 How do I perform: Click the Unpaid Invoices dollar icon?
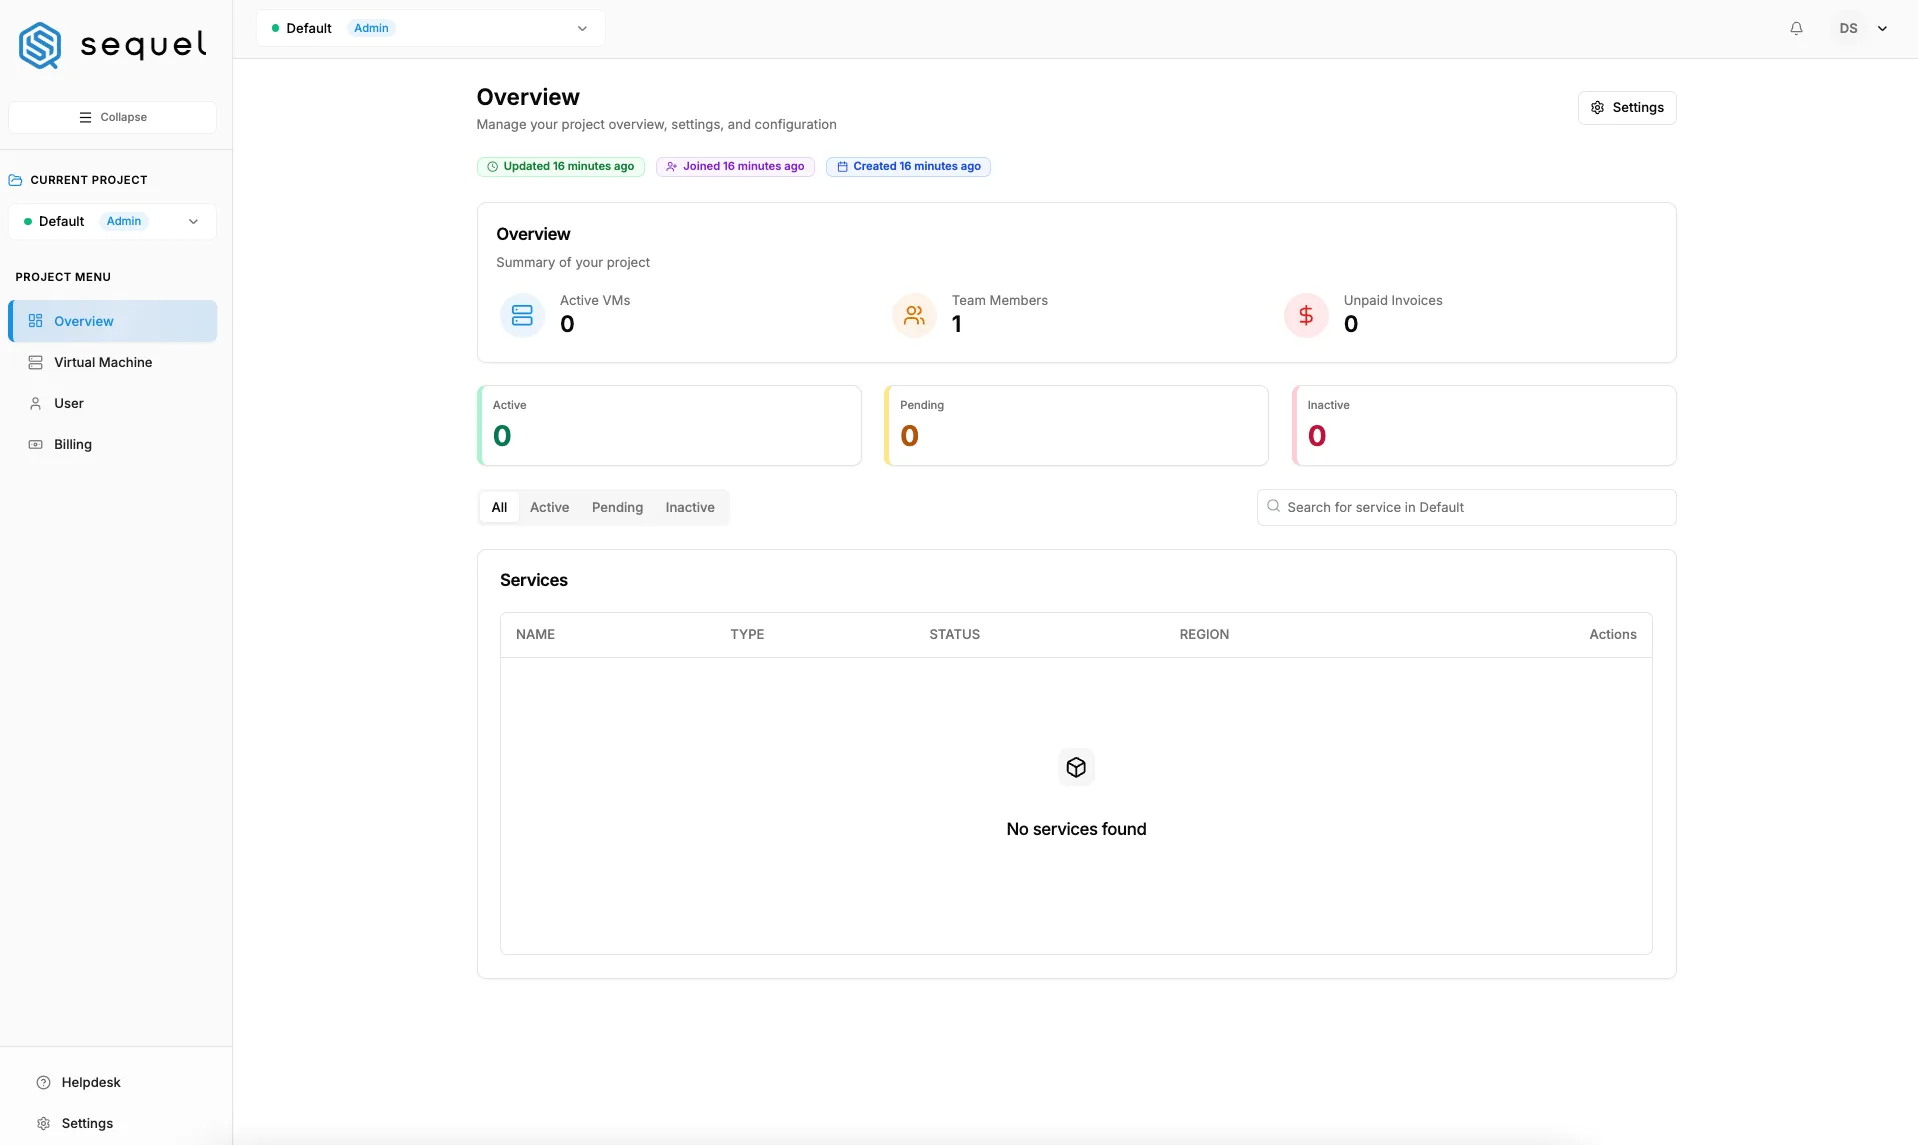[1306, 316]
